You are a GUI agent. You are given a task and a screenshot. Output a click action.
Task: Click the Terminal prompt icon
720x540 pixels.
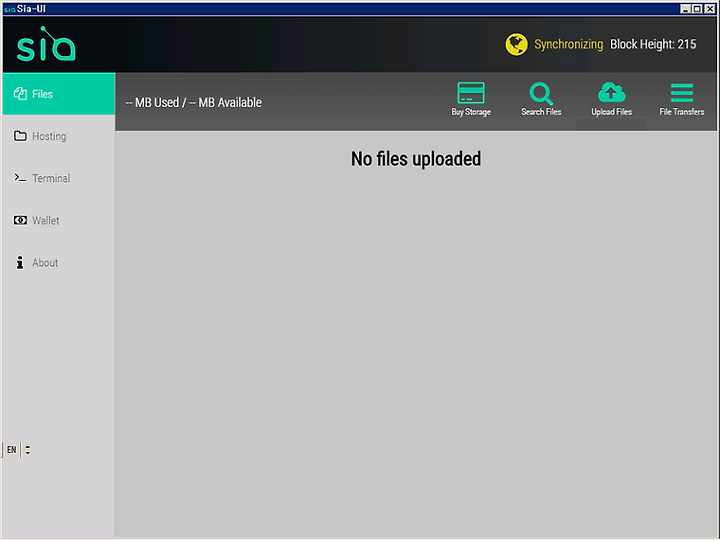(20, 178)
